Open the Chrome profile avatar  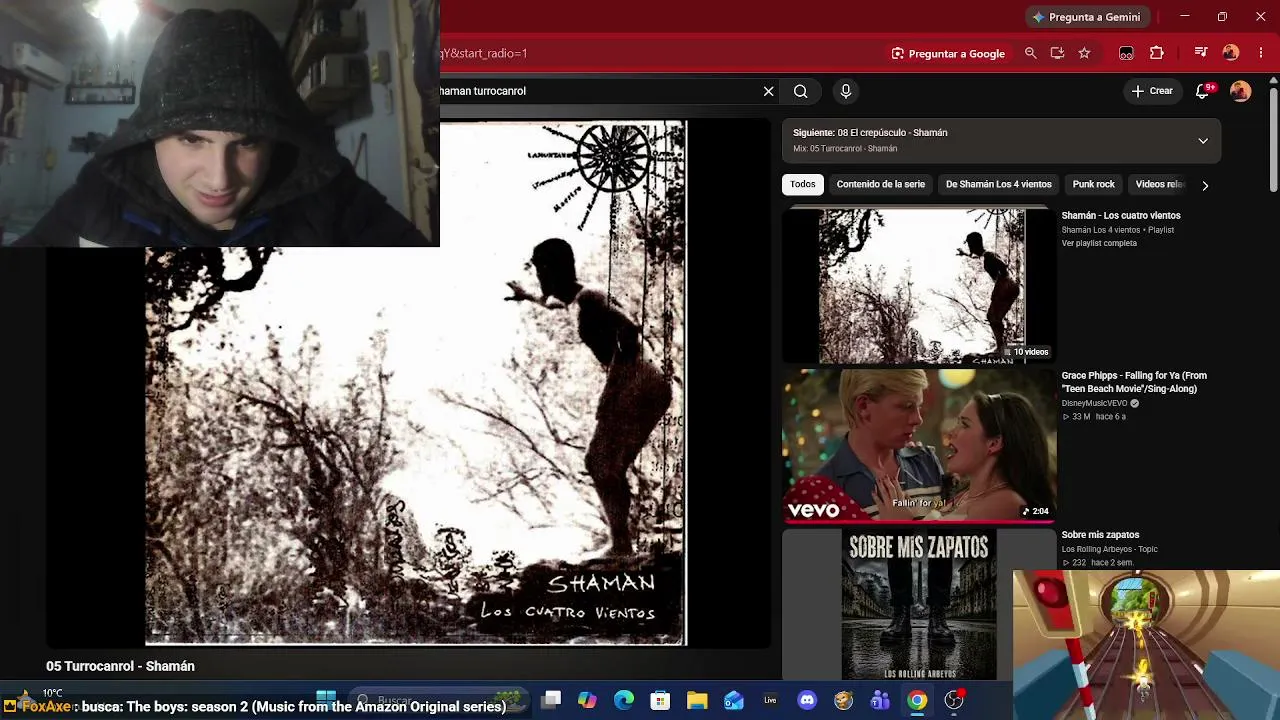(x=1231, y=53)
